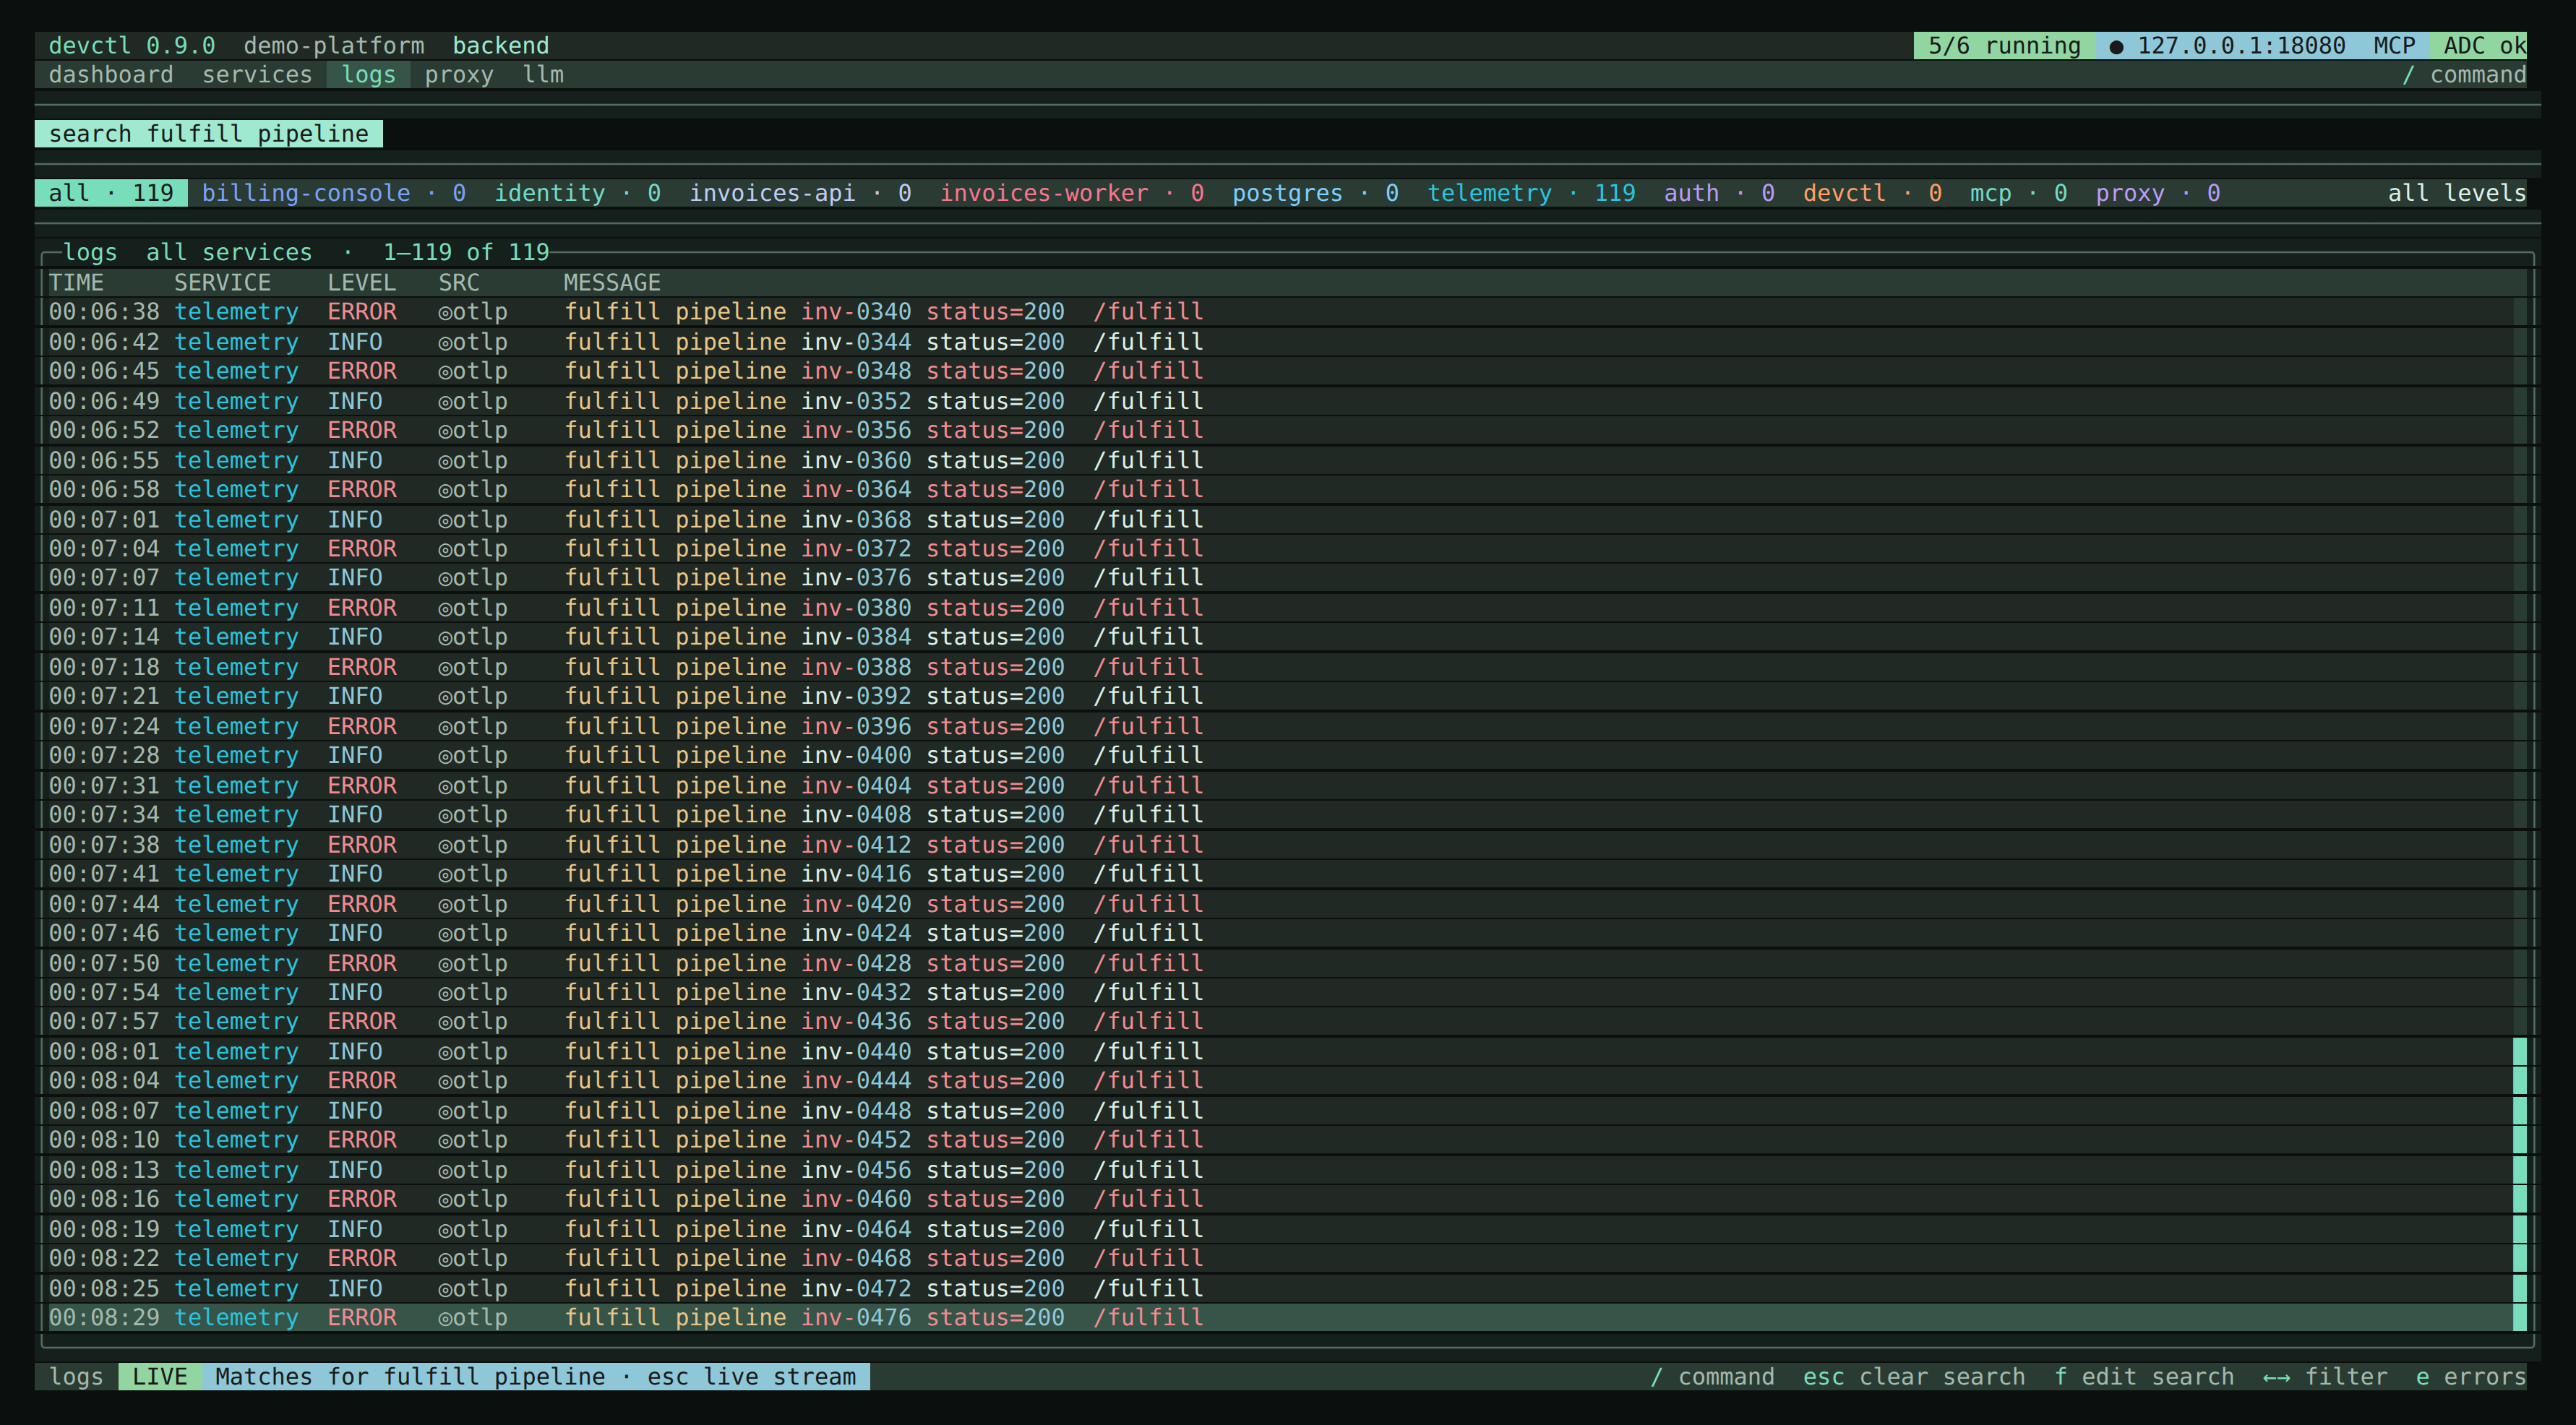2576x1425 pixels.
Task: Click the 5/6 running status badge
Action: point(2004,46)
